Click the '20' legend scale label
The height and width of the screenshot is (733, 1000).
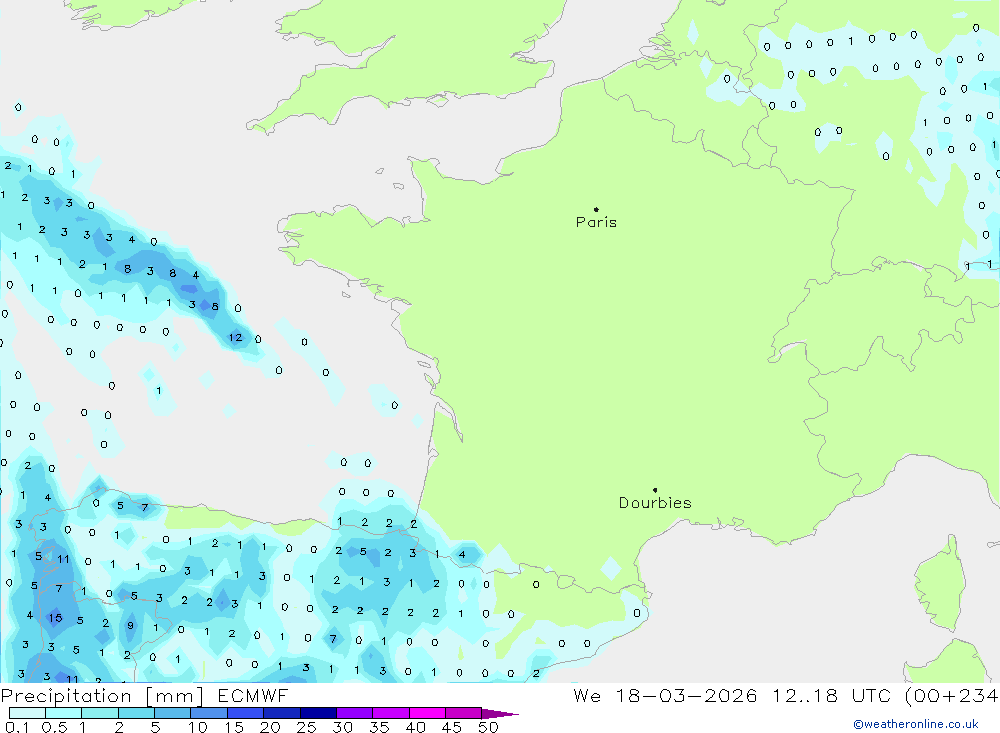[x=270, y=727]
